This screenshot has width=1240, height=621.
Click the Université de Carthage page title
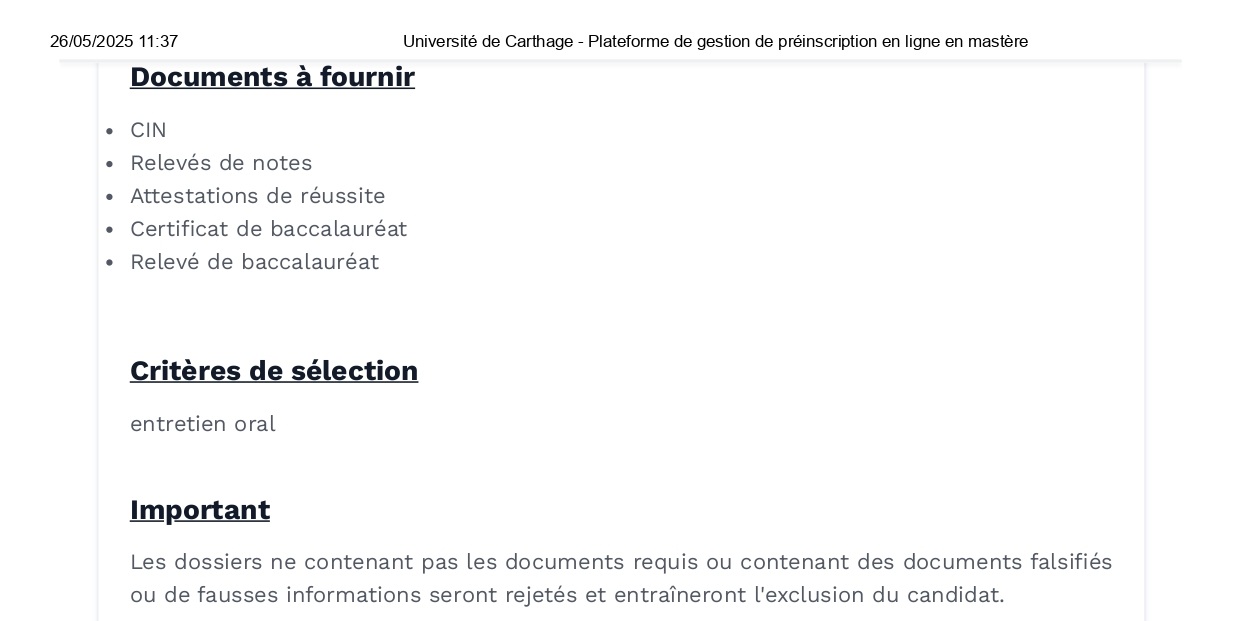tap(715, 42)
